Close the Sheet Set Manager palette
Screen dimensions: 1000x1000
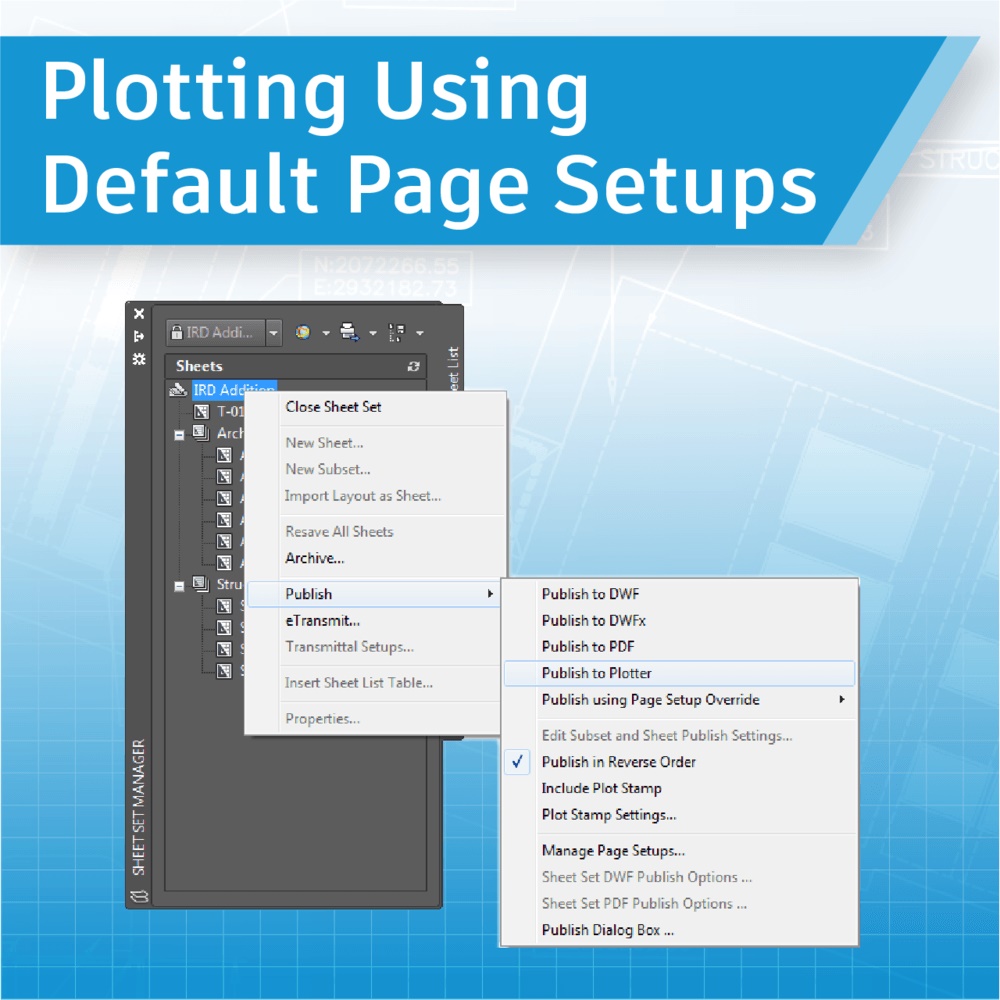click(x=139, y=314)
